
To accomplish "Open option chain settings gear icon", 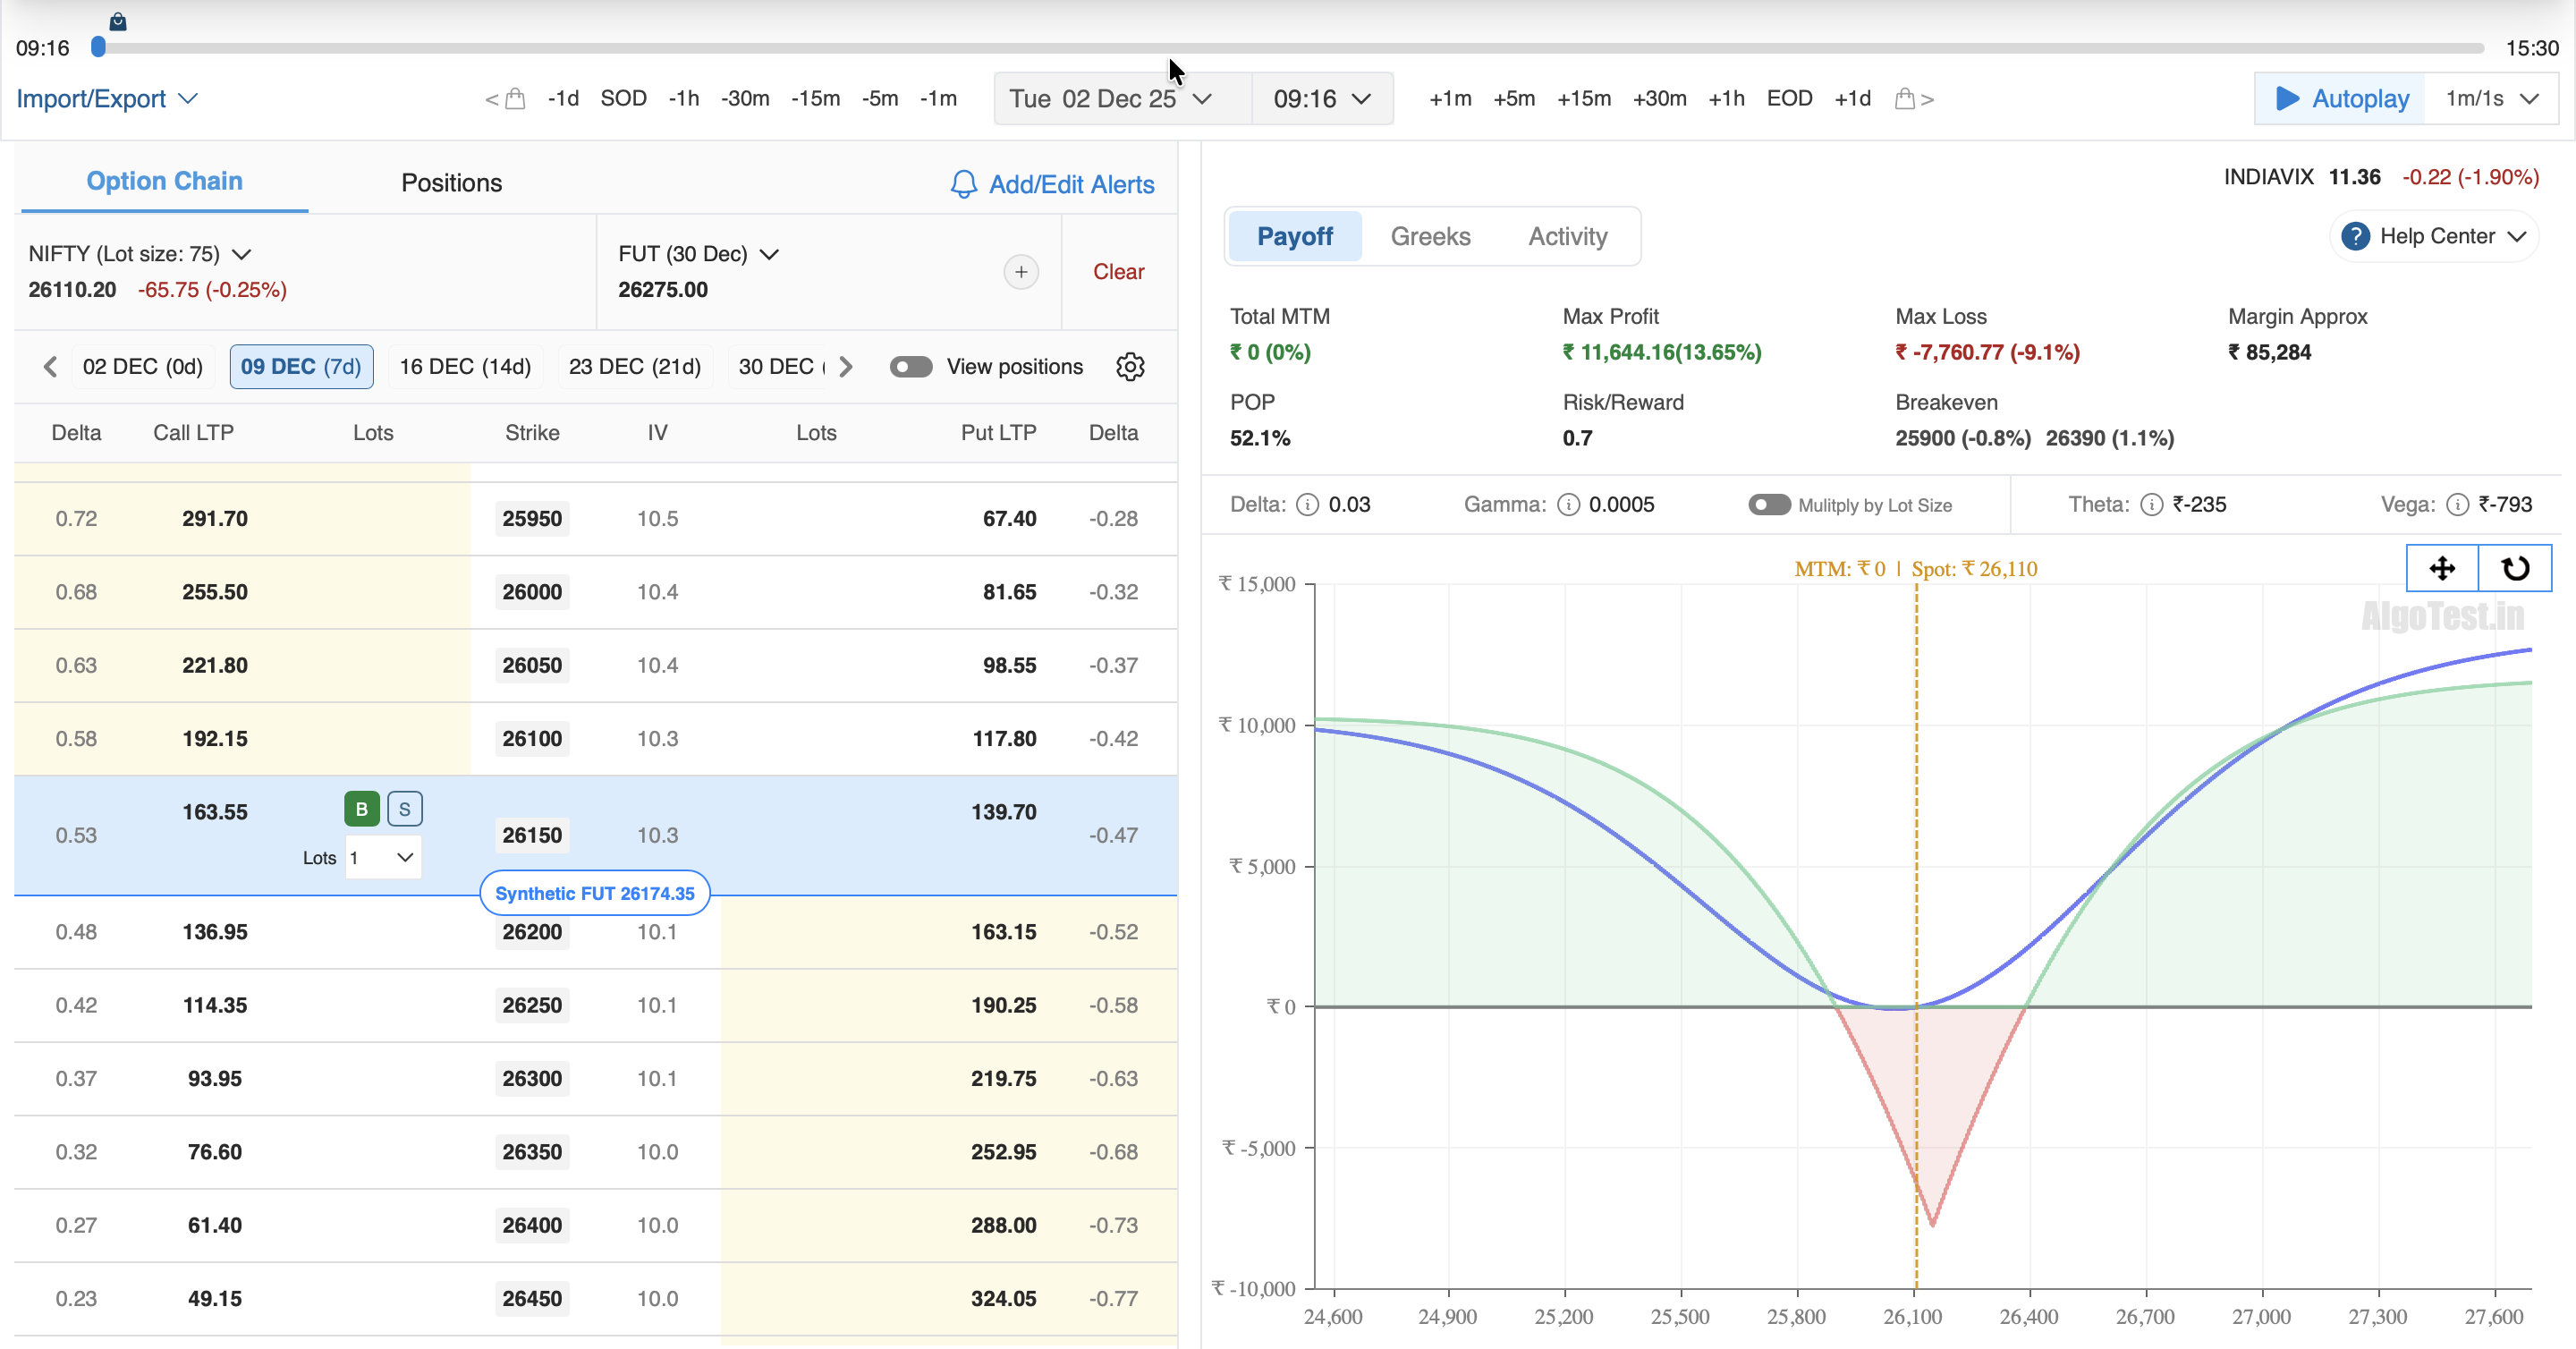I will pyautogui.click(x=1130, y=367).
